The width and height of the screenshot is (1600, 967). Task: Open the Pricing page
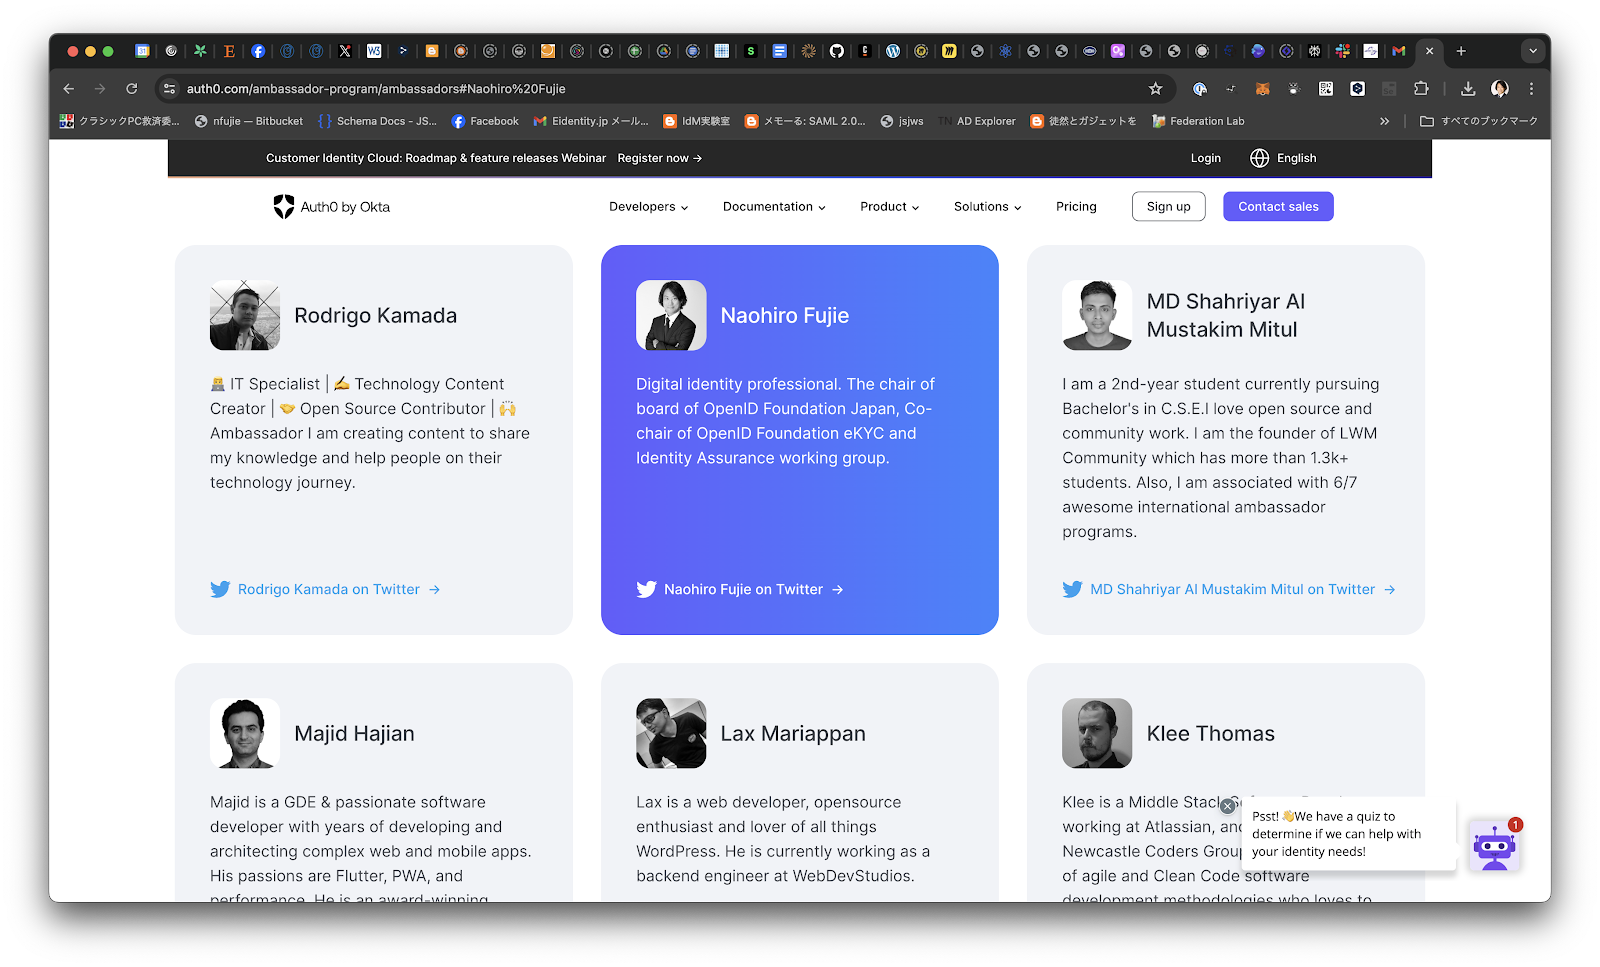[1076, 207]
